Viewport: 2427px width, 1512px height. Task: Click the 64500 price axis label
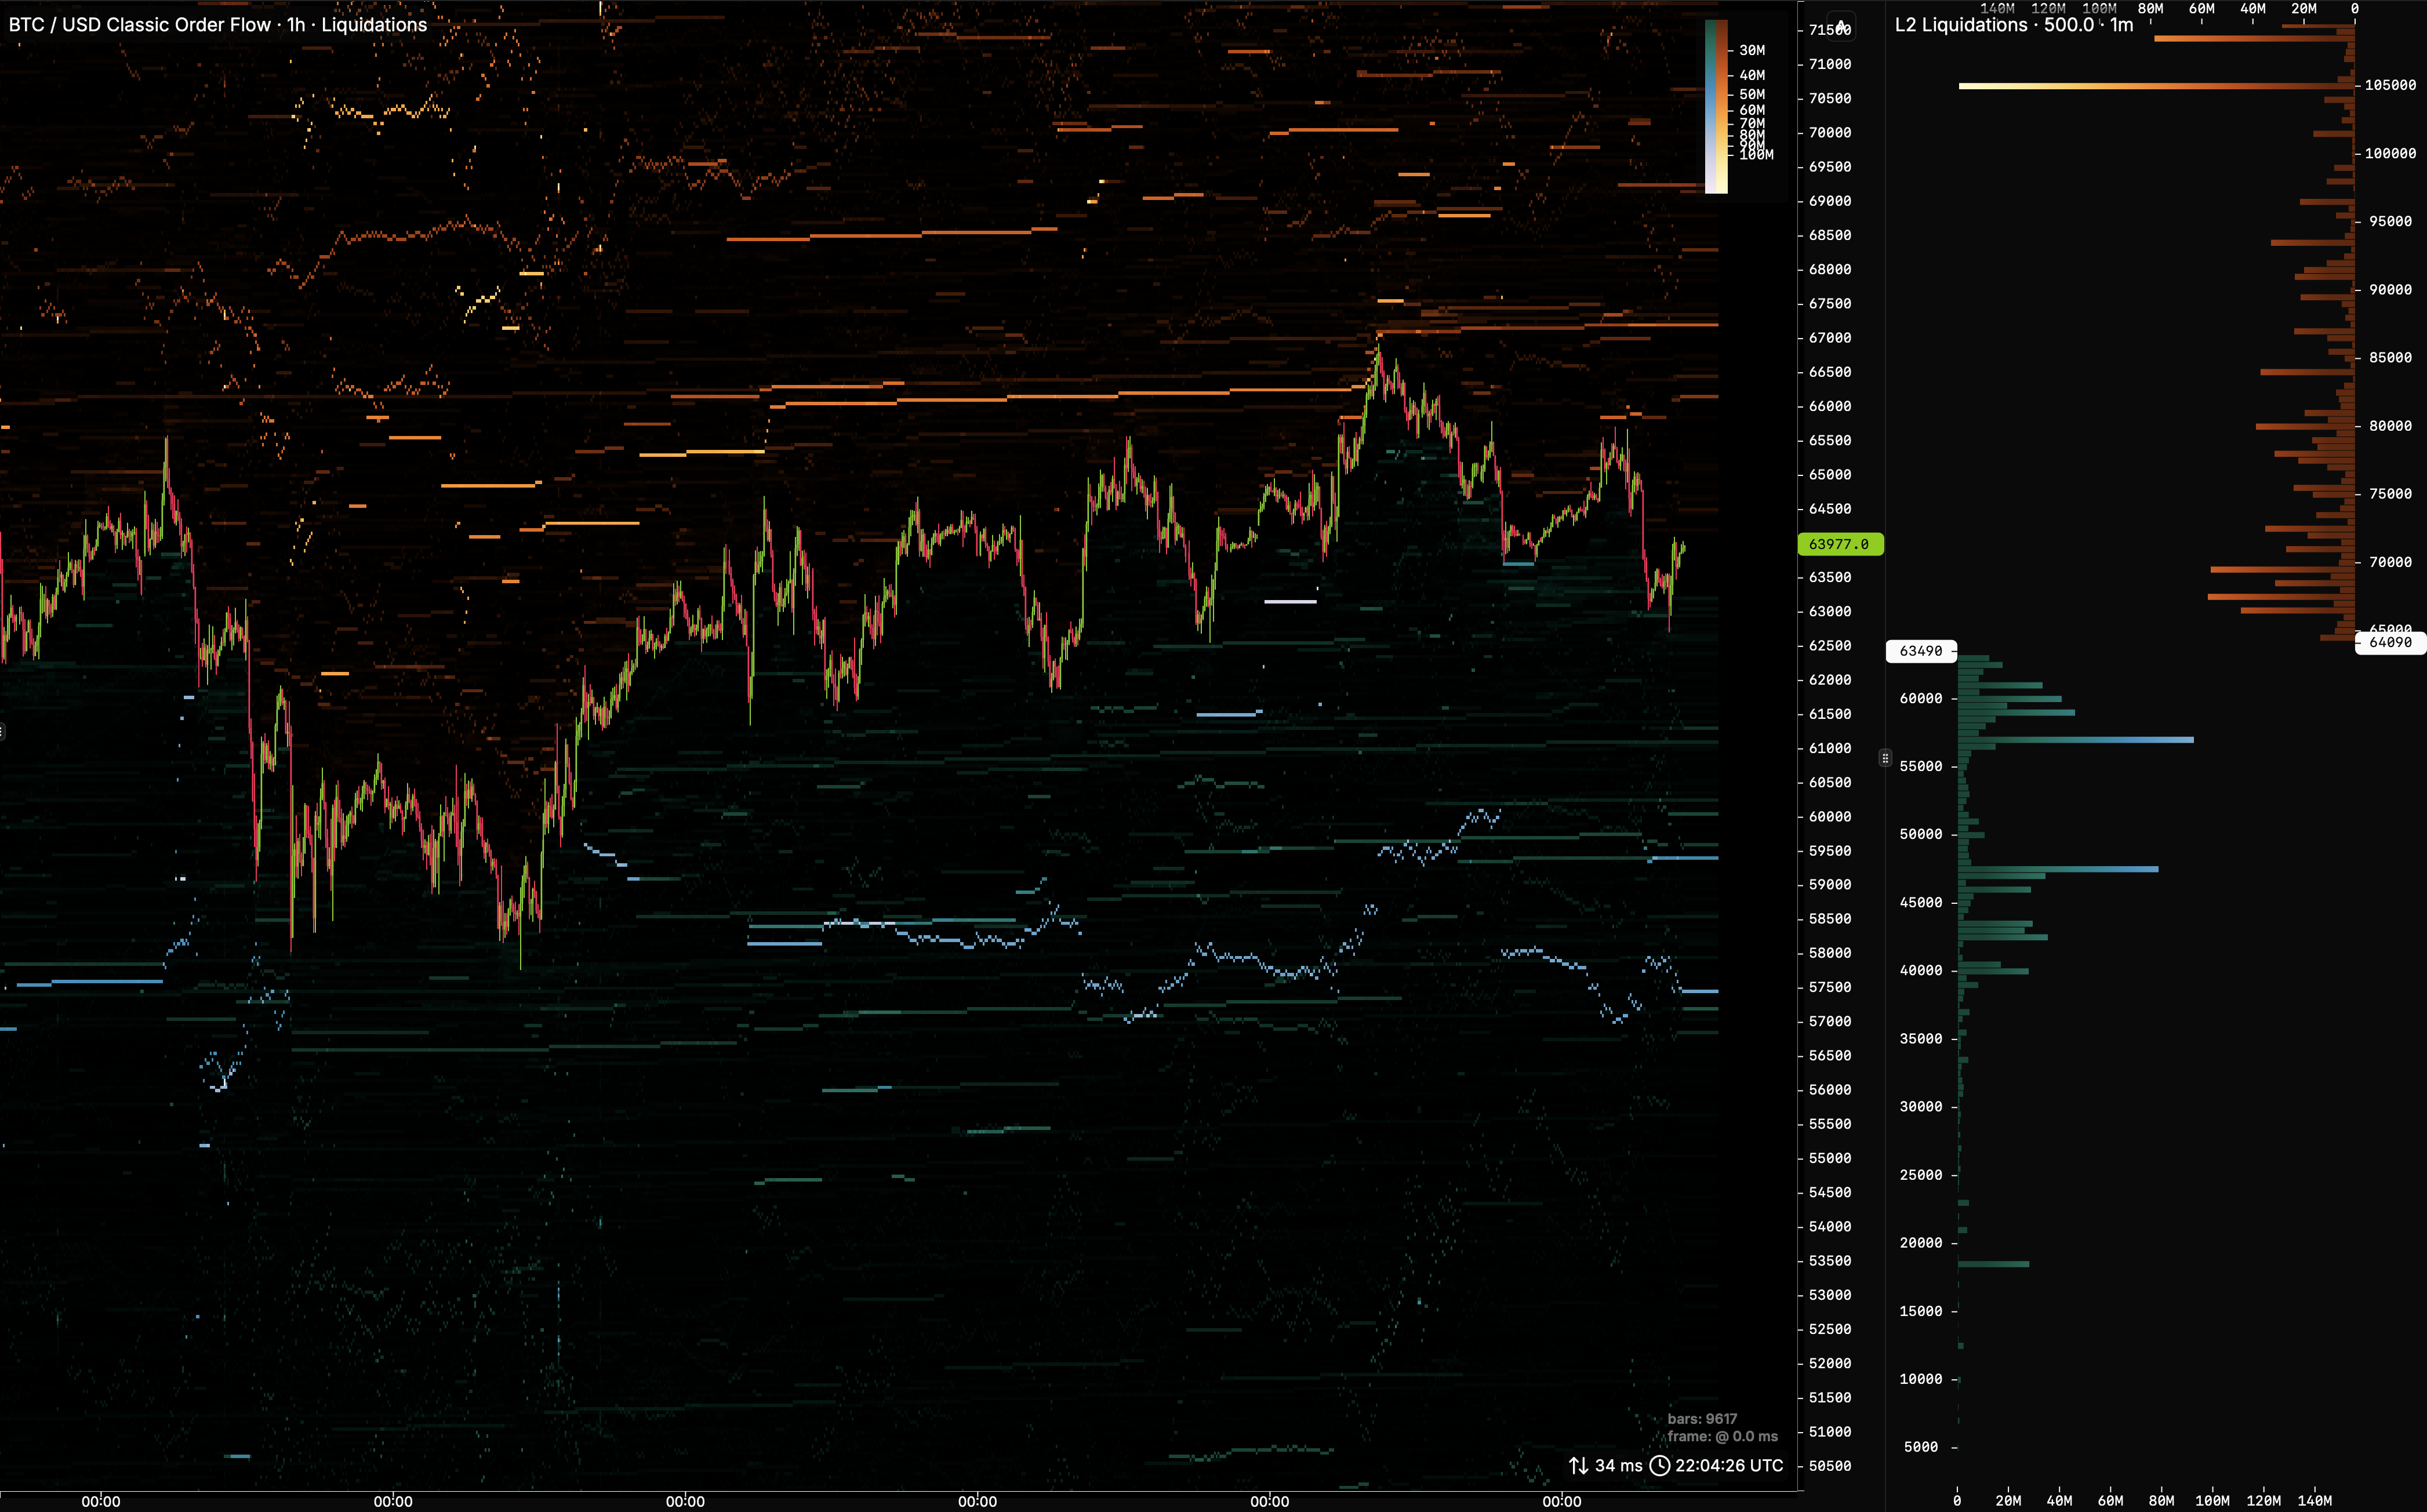click(x=1830, y=509)
